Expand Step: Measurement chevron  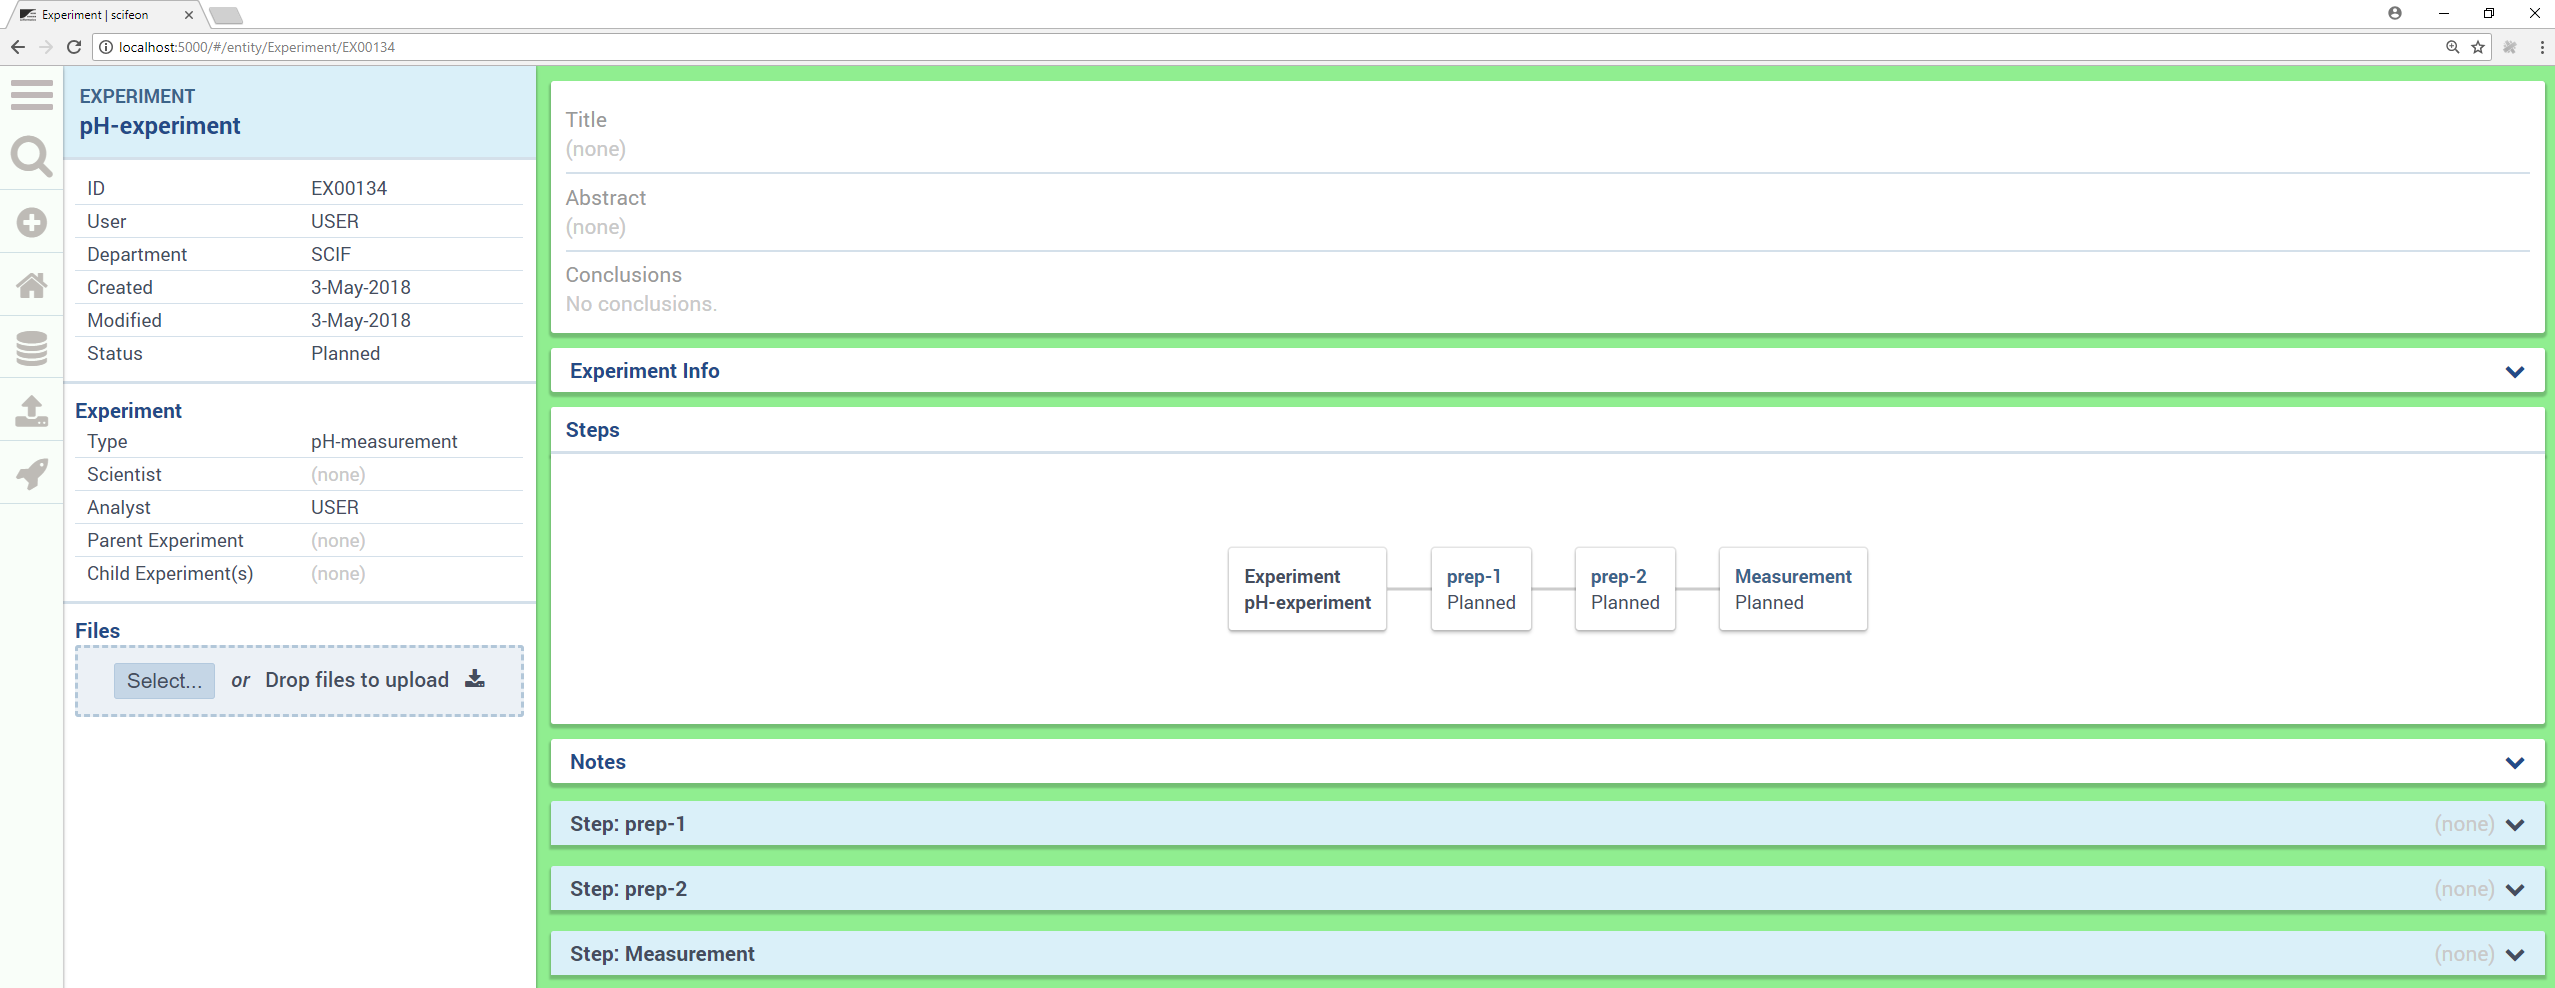[2514, 955]
